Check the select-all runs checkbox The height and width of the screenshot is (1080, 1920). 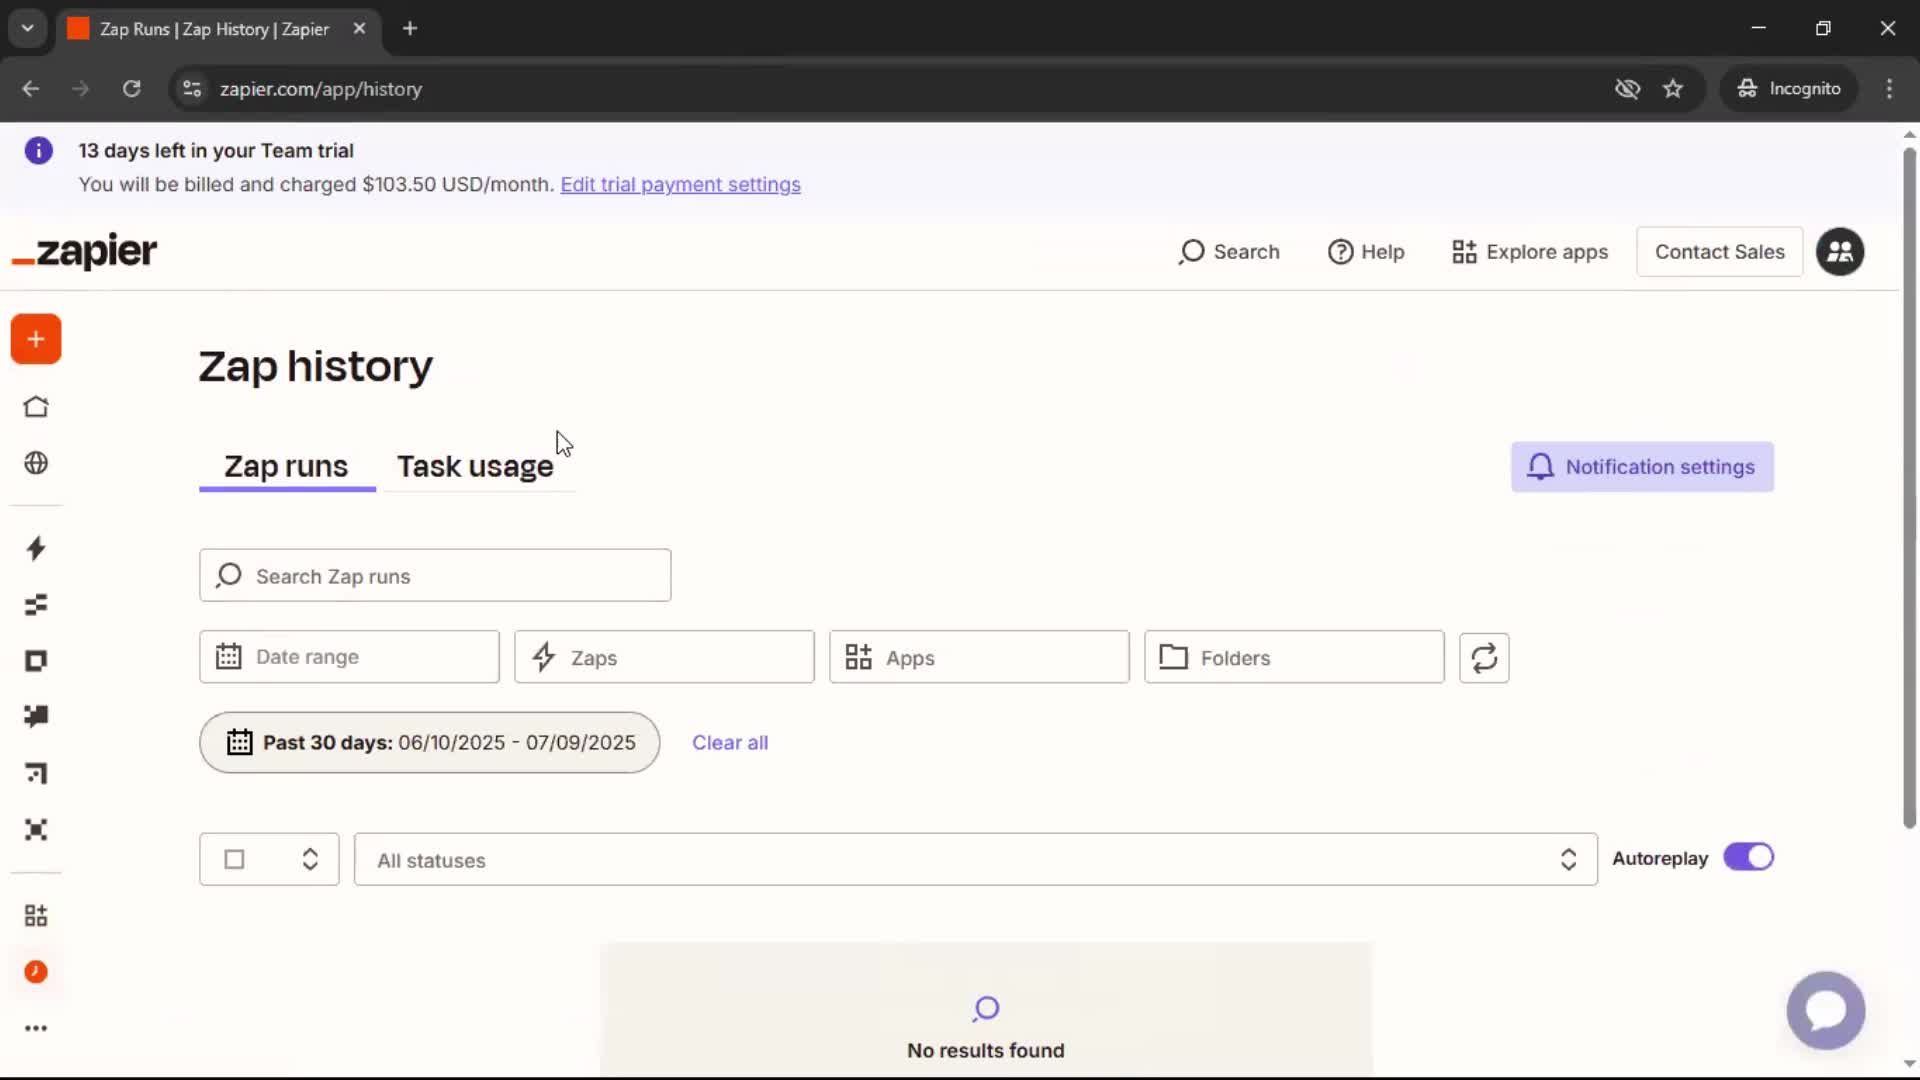[234, 860]
